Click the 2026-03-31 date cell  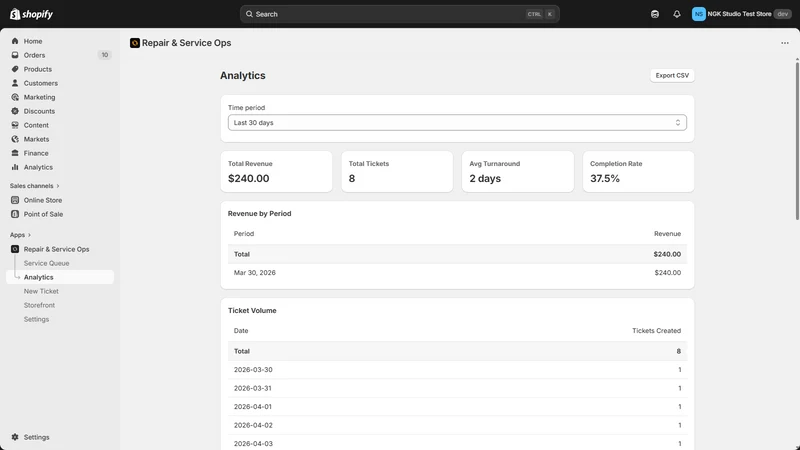coord(253,388)
